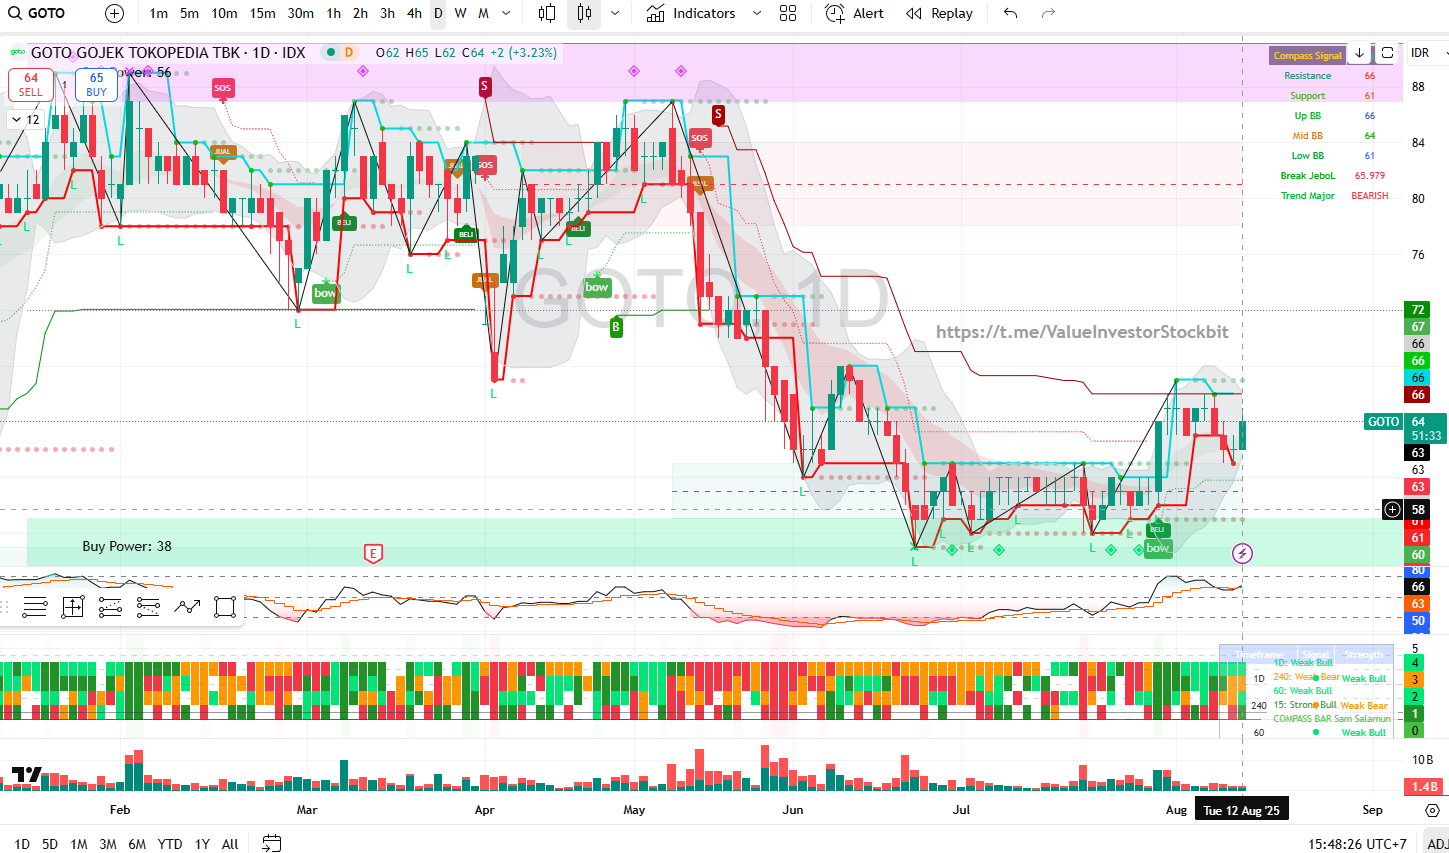Select the 1m timeframe
Screen dimensions: 1449x853
(x=158, y=13)
